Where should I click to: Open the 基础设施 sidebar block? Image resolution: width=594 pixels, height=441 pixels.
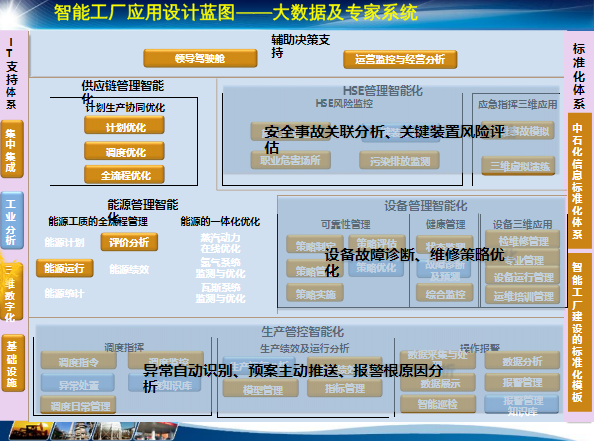13,363
